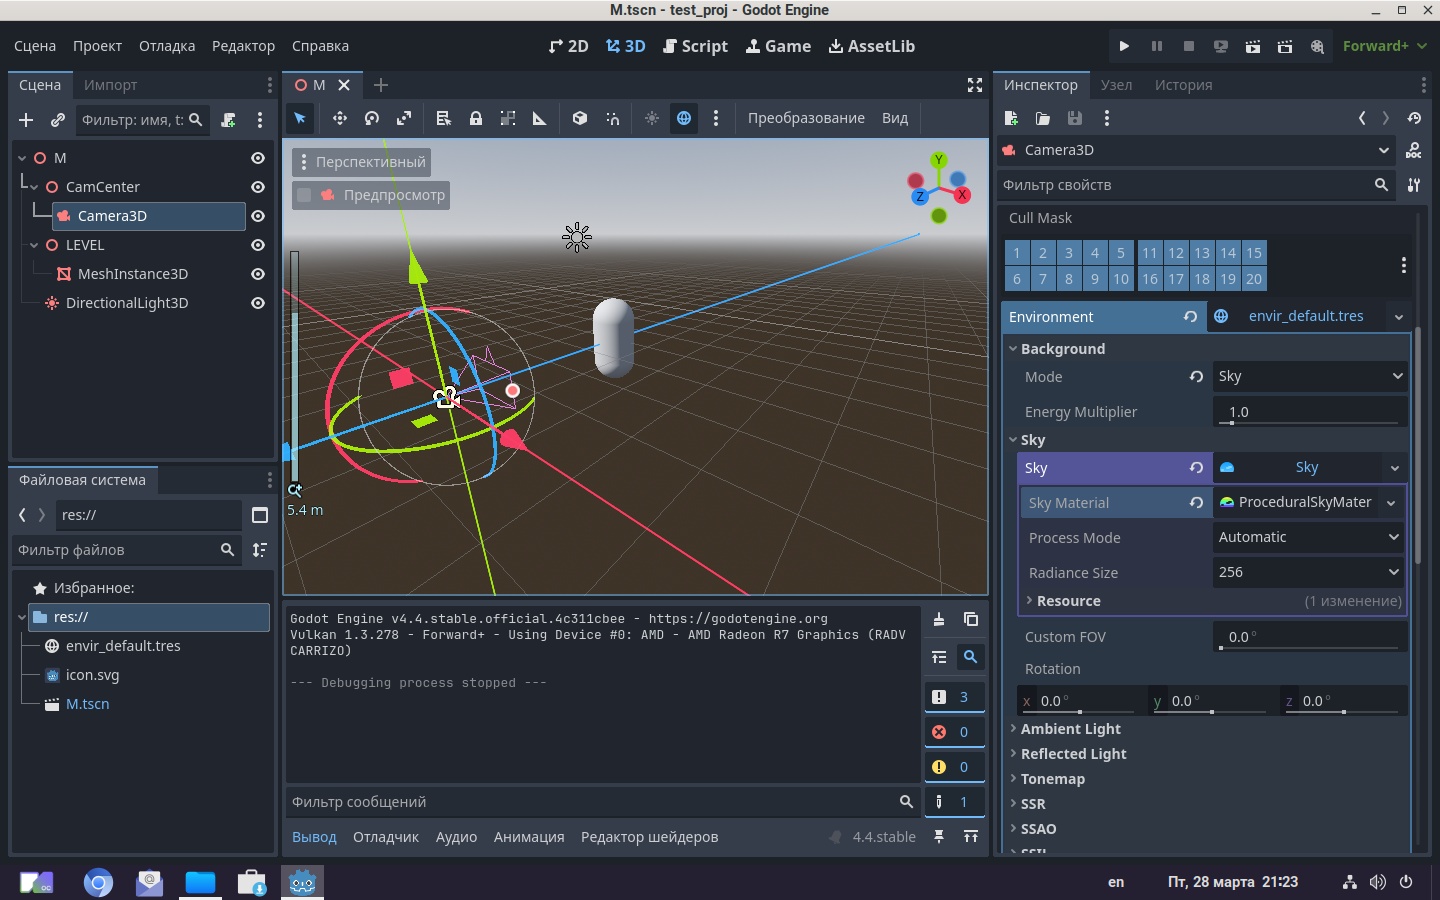Toggle visibility of the M node
This screenshot has width=1440, height=900.
tap(258, 158)
